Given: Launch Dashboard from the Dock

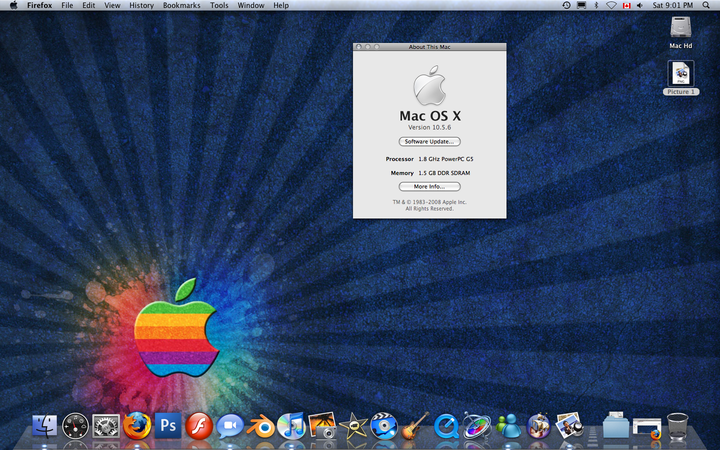Looking at the screenshot, I should (75, 426).
